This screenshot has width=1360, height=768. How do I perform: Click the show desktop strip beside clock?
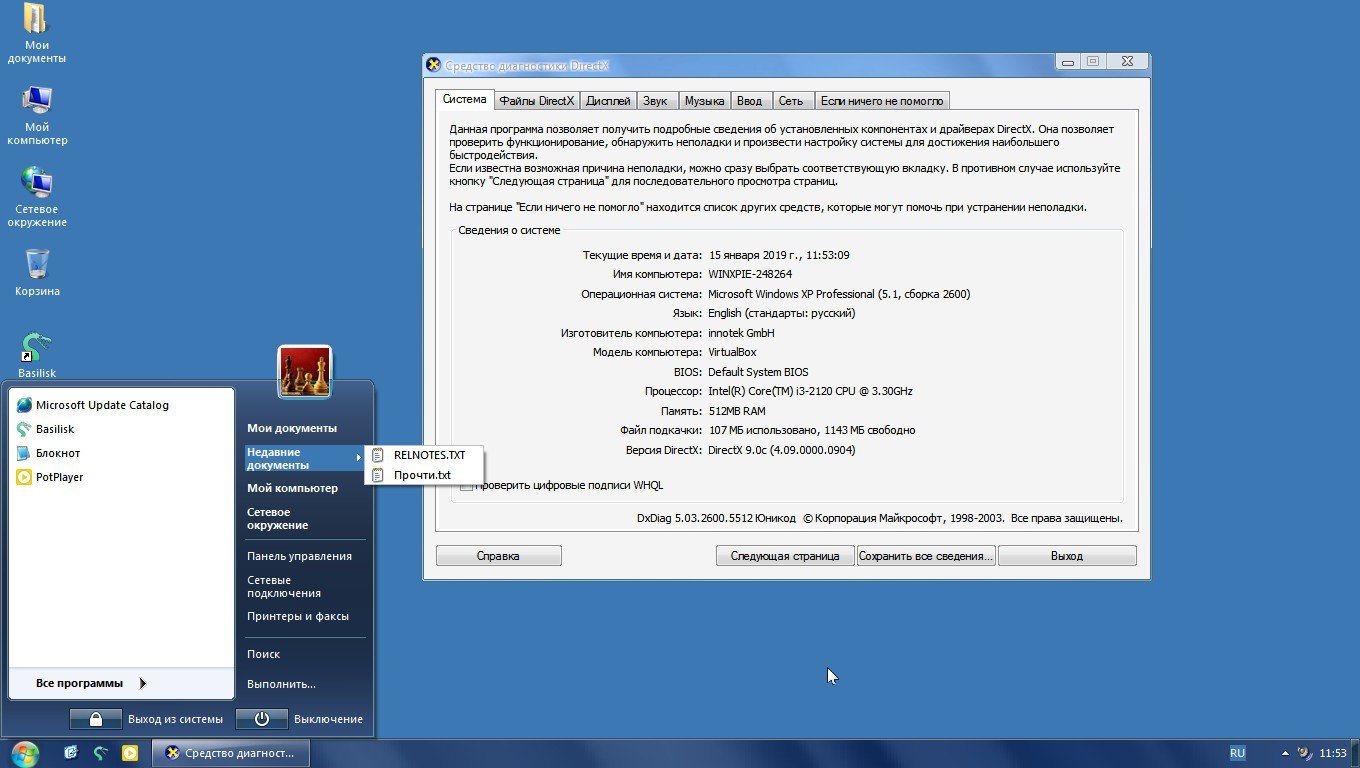1355,753
